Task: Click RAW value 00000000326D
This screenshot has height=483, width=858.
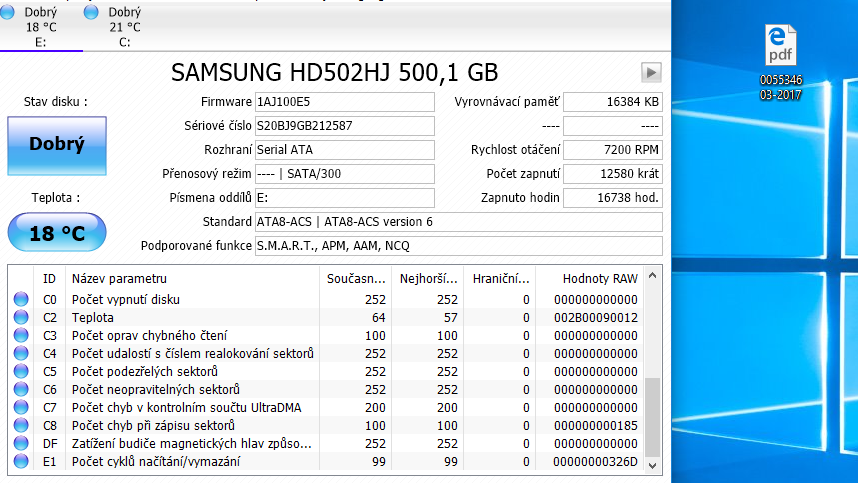Action: [595, 461]
